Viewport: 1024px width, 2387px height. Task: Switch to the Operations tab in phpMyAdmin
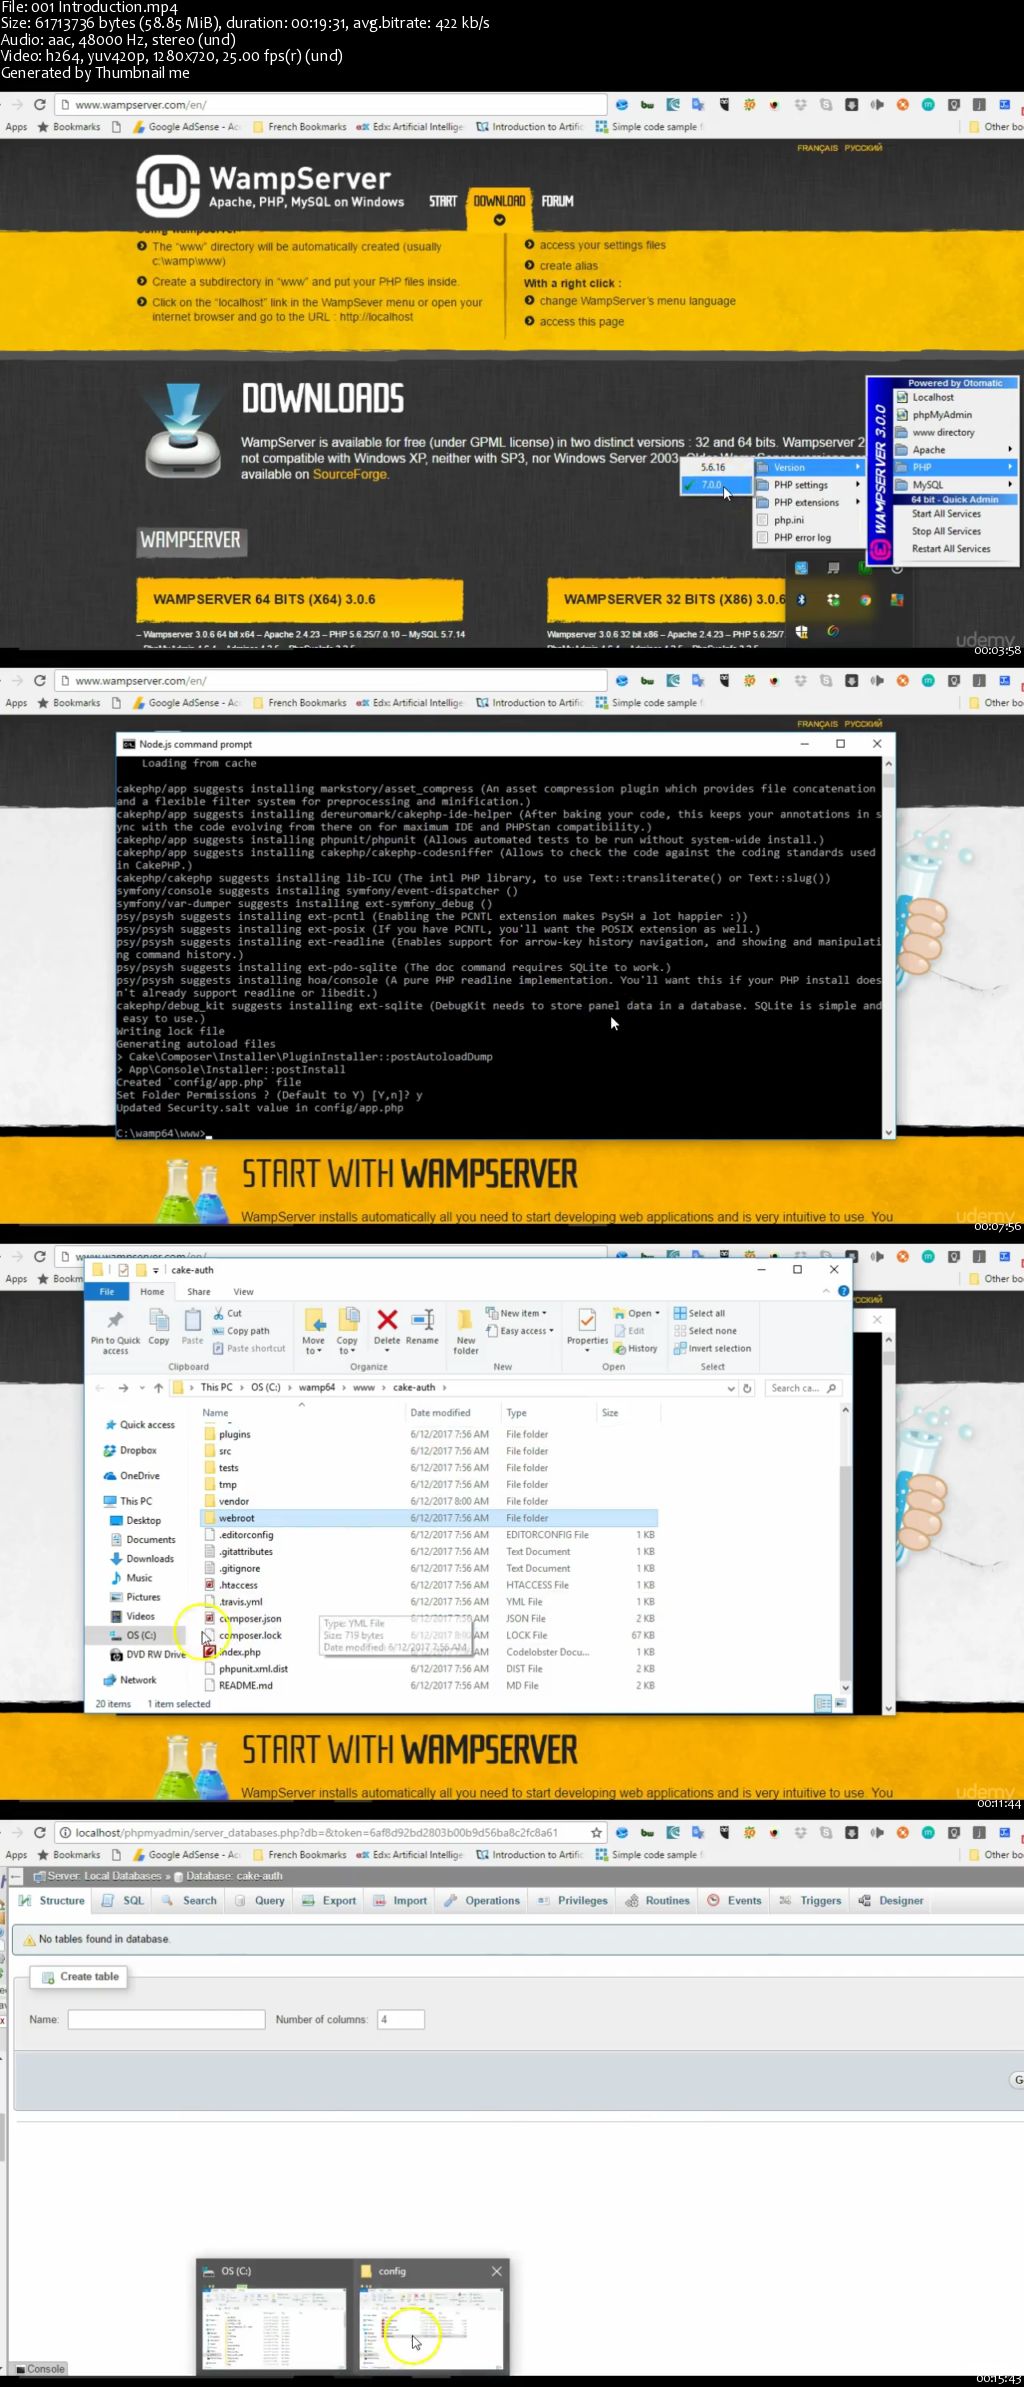pyautogui.click(x=482, y=1901)
